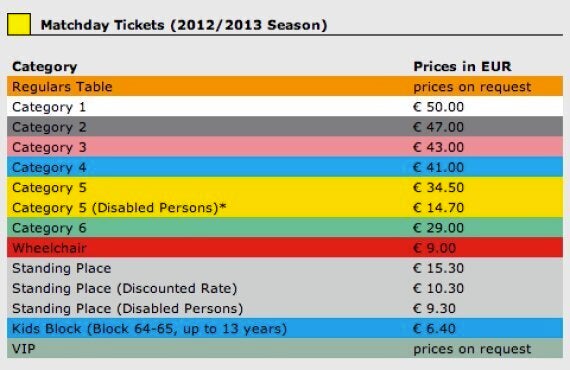The image size is (570, 370).
Task: Select the Kids Block (Block 64-65) row
Action: coord(285,328)
